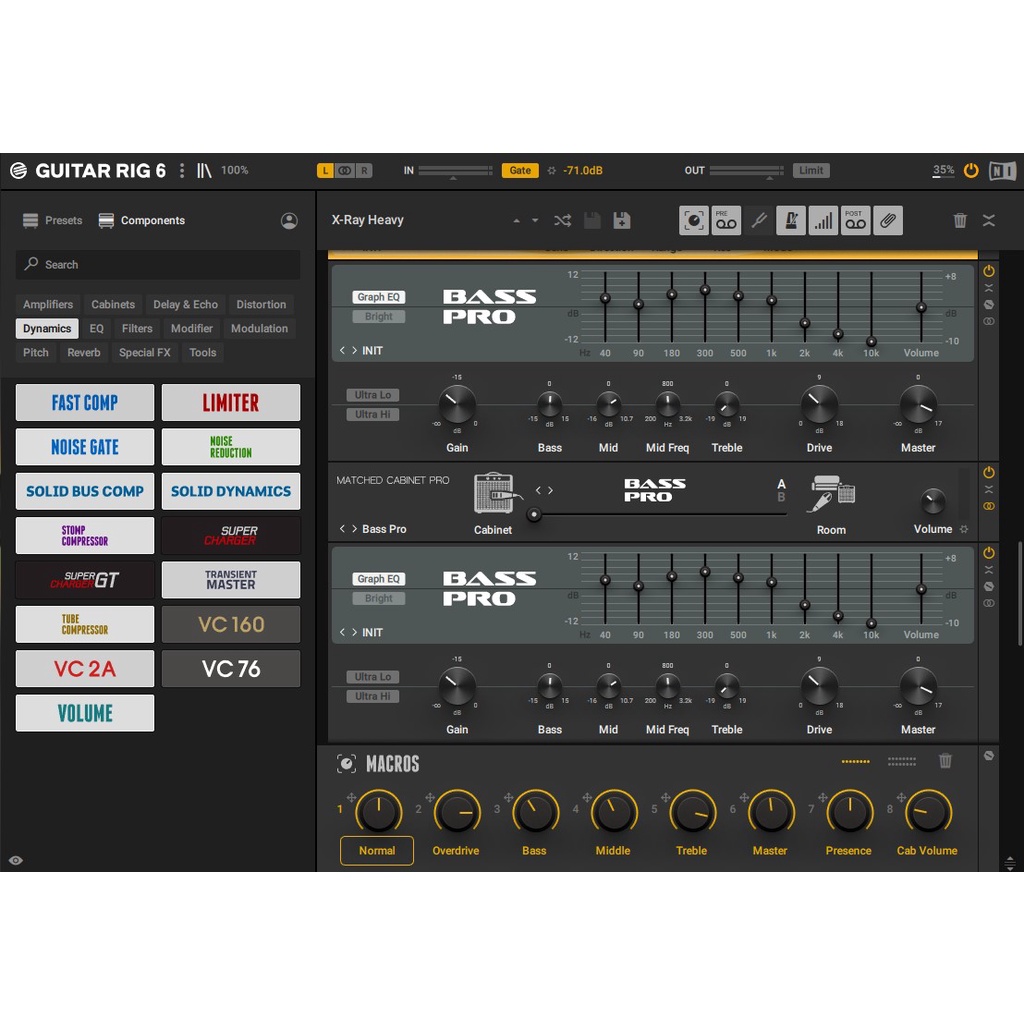
Task: Select right channel R input
Action: coord(364,170)
